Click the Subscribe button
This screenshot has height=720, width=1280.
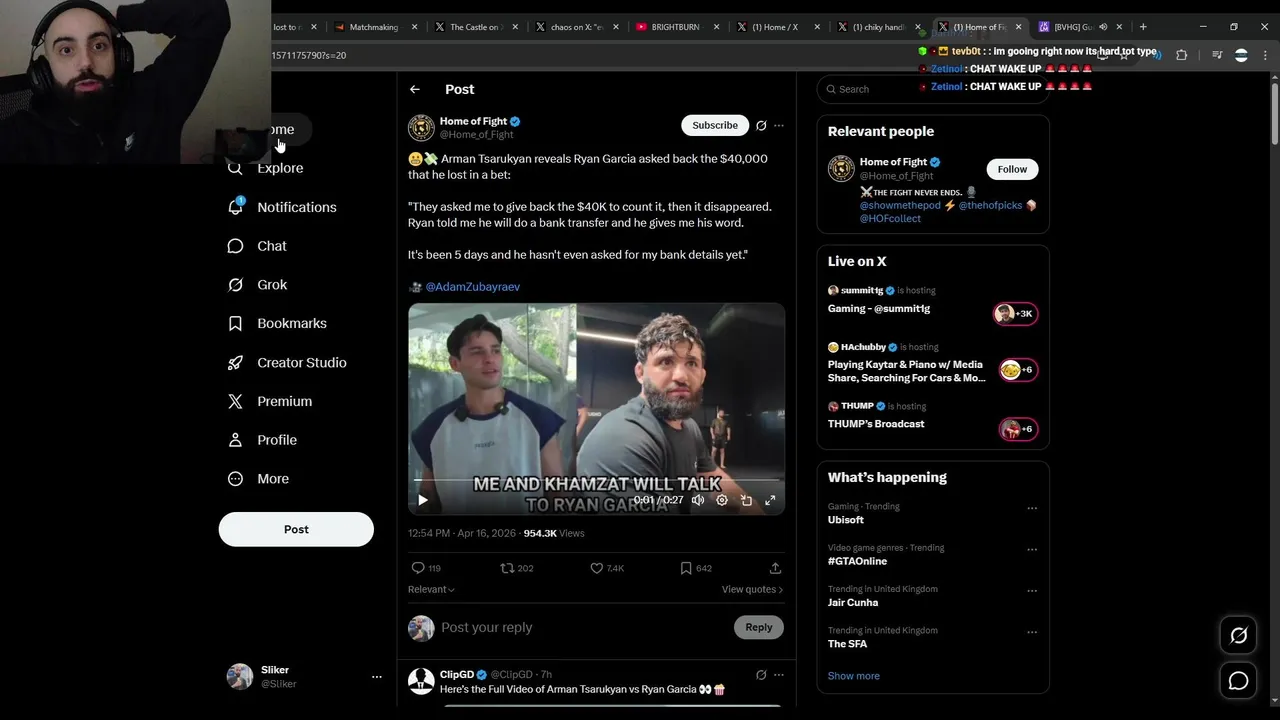(715, 125)
